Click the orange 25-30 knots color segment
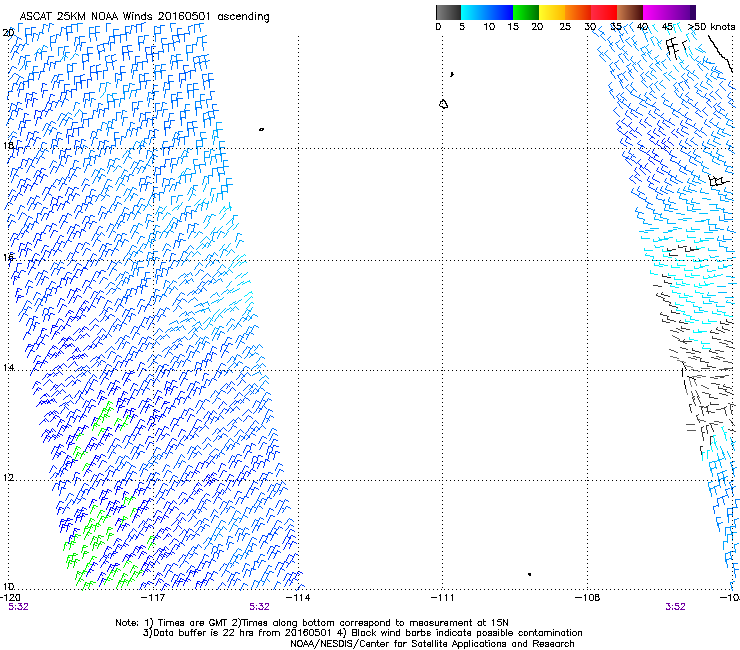This screenshot has height=650, width=740. [x=578, y=12]
